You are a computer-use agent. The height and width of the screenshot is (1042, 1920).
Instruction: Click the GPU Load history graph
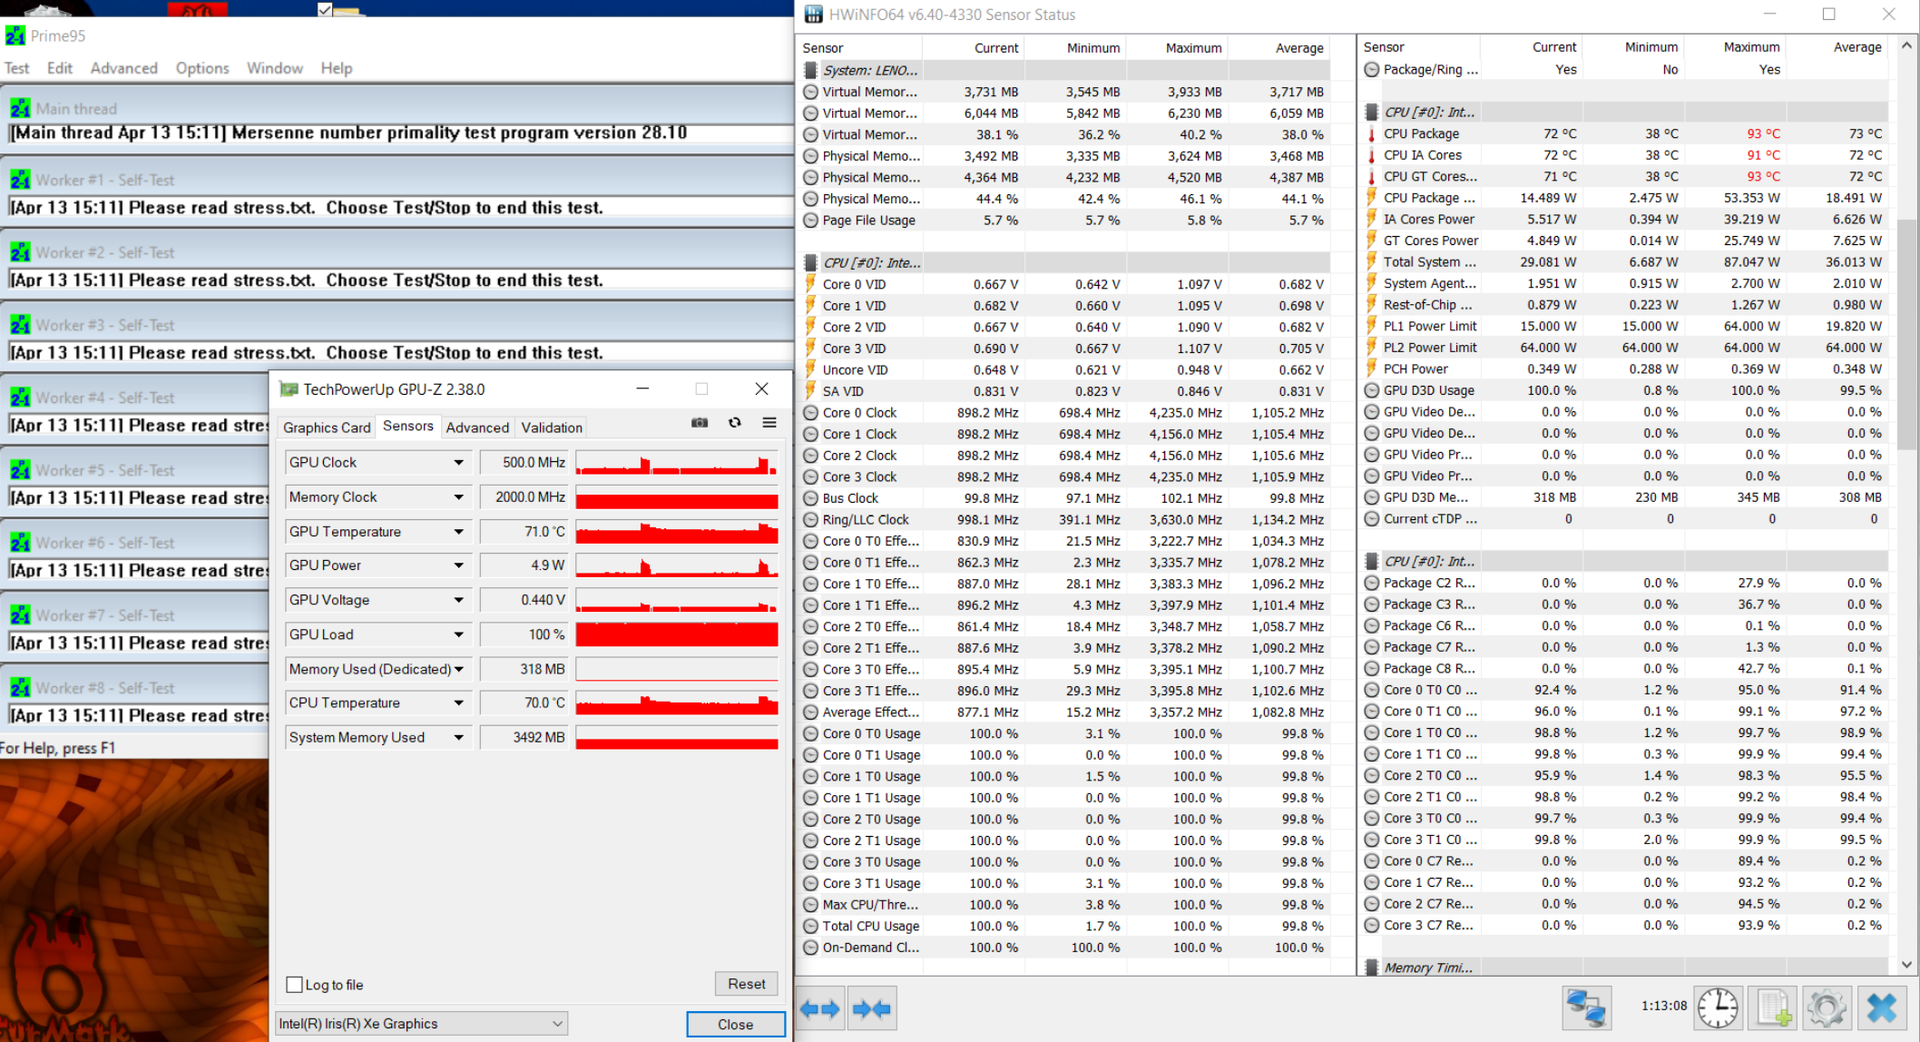pyautogui.click(x=677, y=635)
